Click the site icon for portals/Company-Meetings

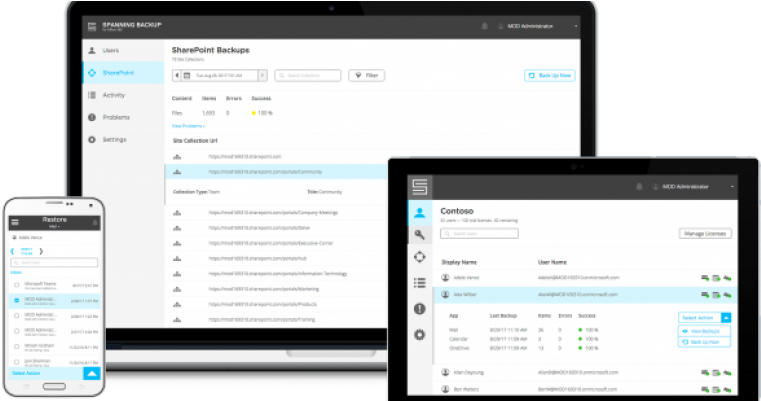(177, 213)
